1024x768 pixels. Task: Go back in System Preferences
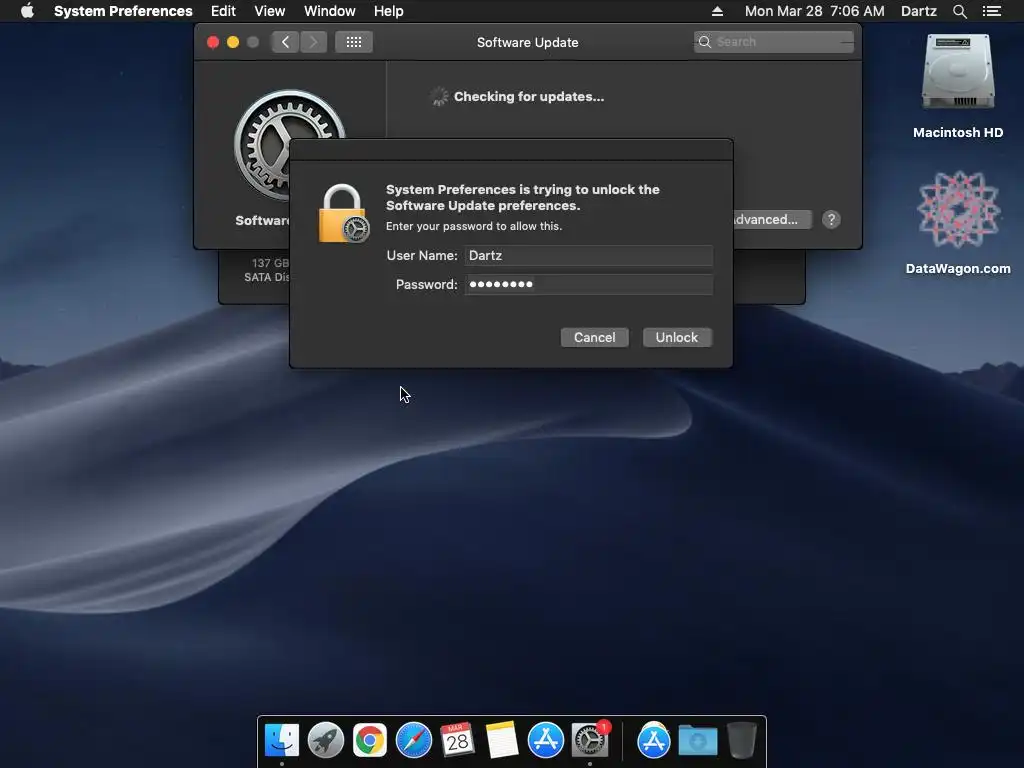285,42
